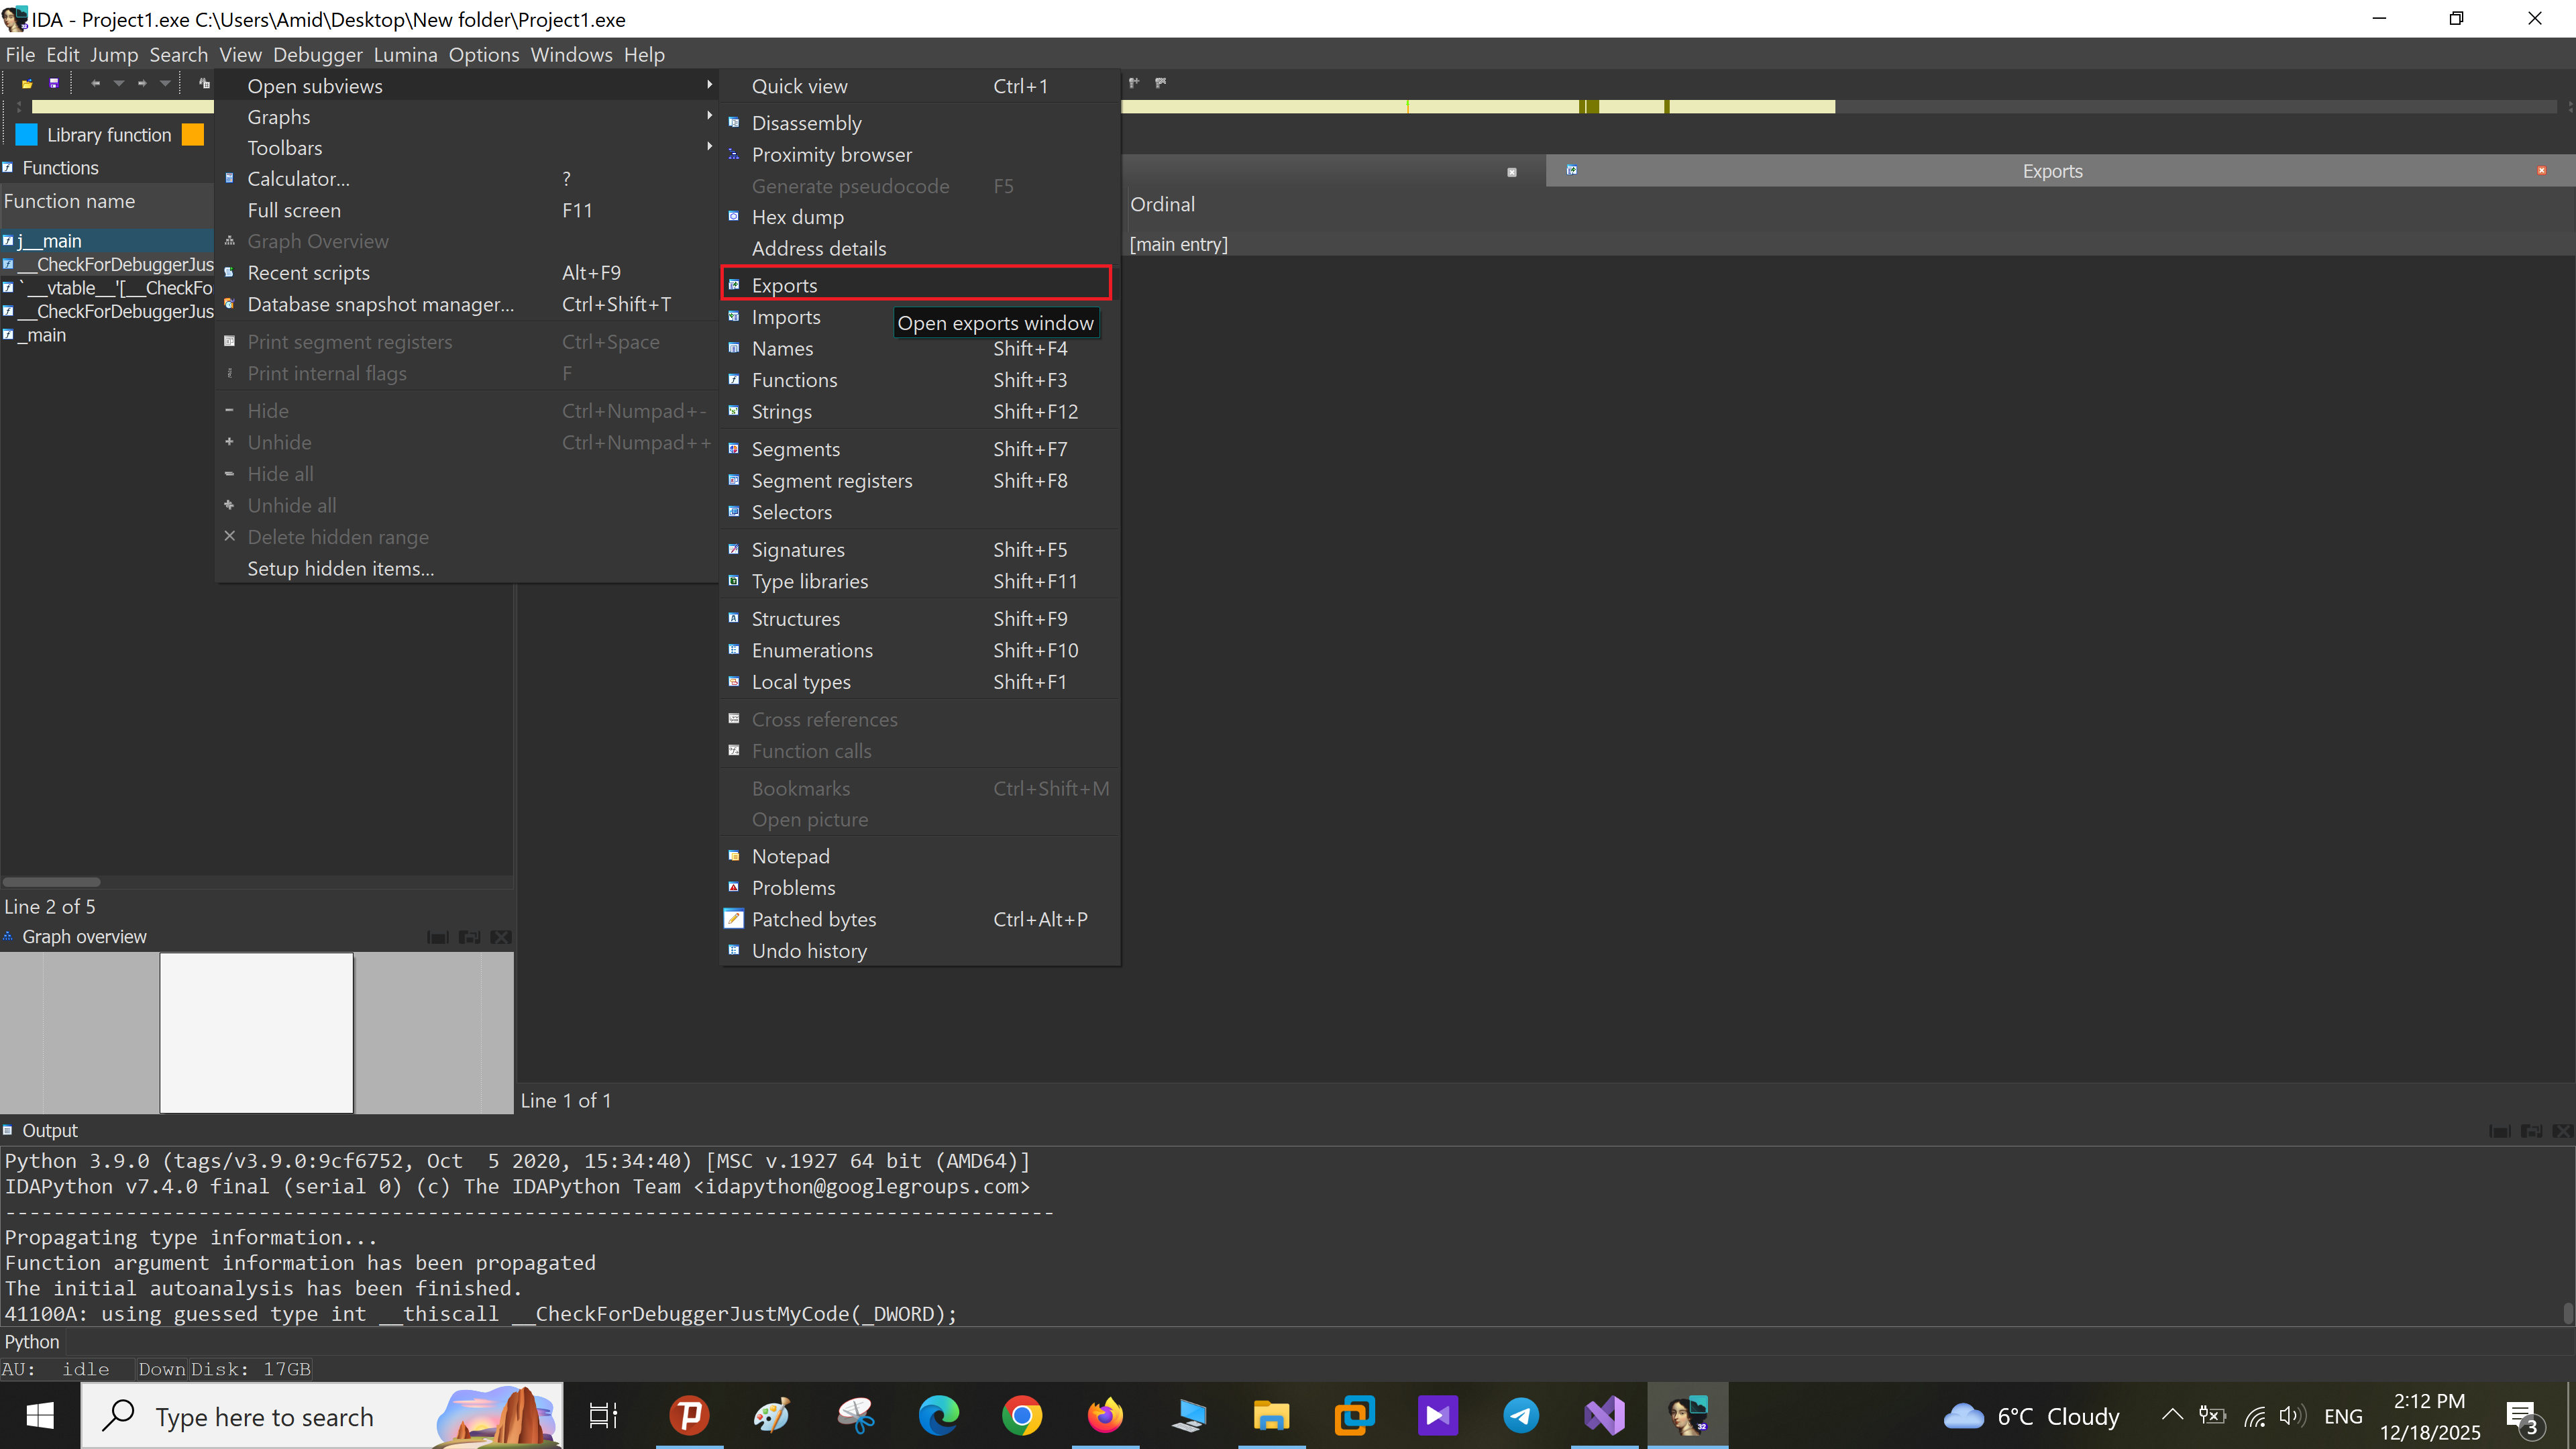Expand the Toolbars submenu
2576x1449 pixels.
tap(285, 148)
